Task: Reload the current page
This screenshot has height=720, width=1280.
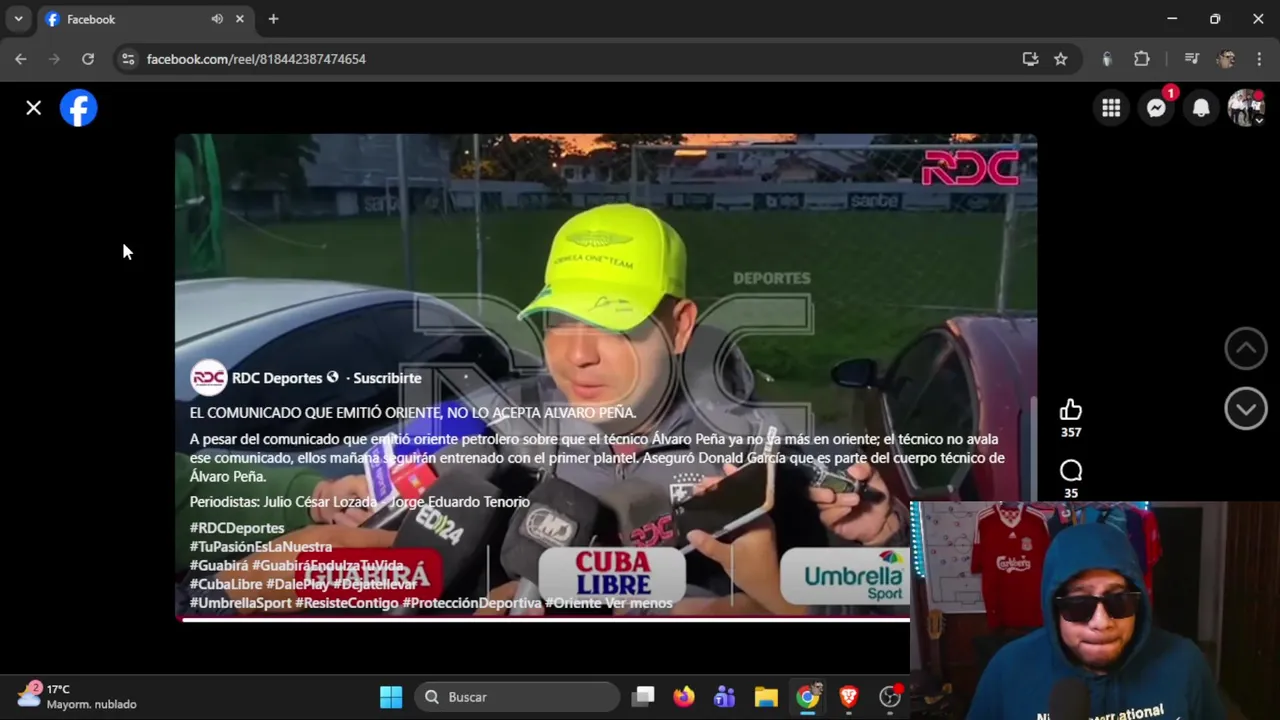Action: [x=88, y=59]
